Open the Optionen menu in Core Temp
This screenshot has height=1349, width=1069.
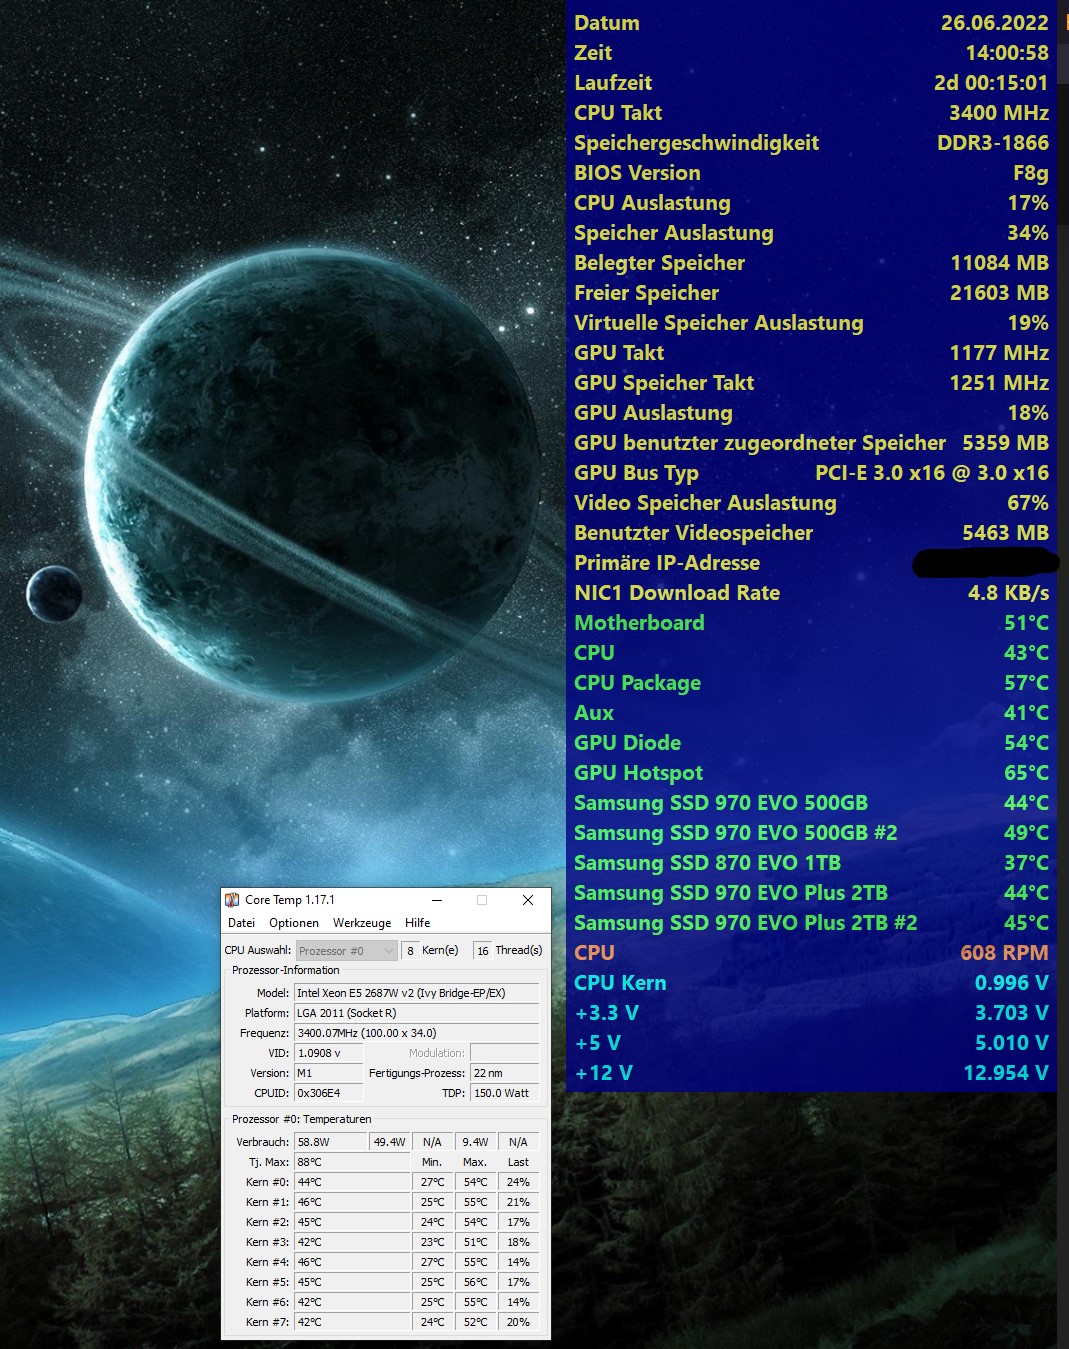(x=294, y=923)
